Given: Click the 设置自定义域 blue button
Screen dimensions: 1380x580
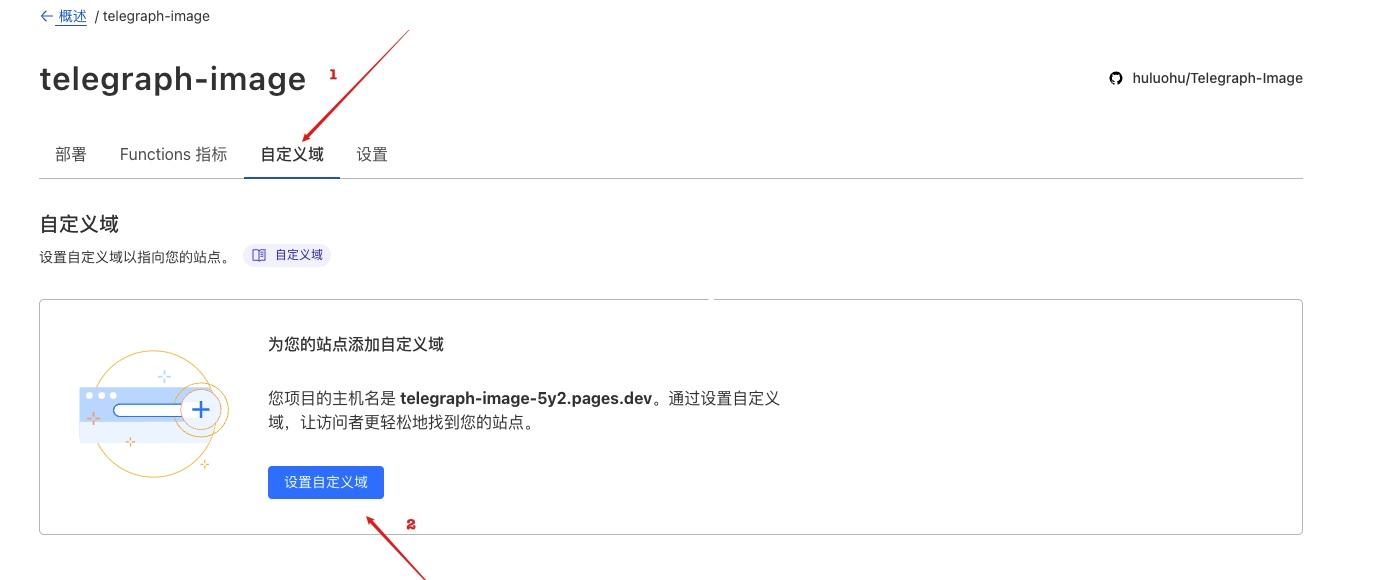Looking at the screenshot, I should [x=326, y=482].
